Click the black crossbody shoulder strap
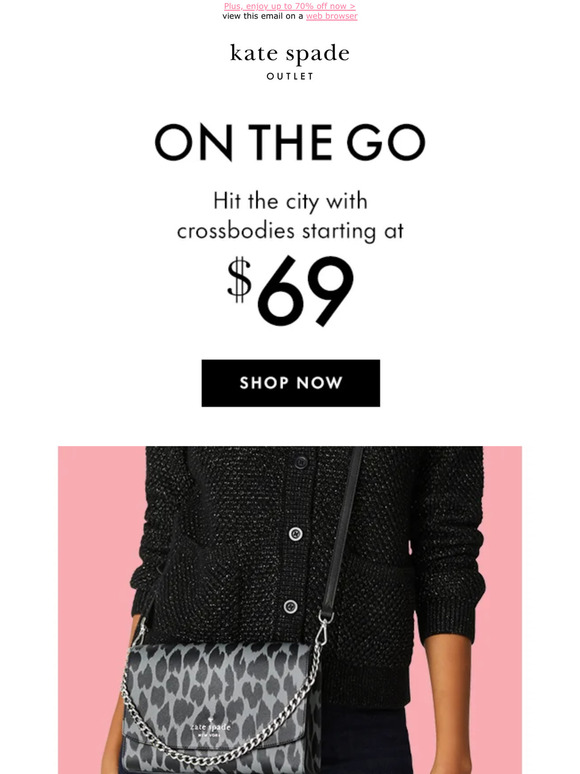The height and width of the screenshot is (774, 580). [343, 531]
